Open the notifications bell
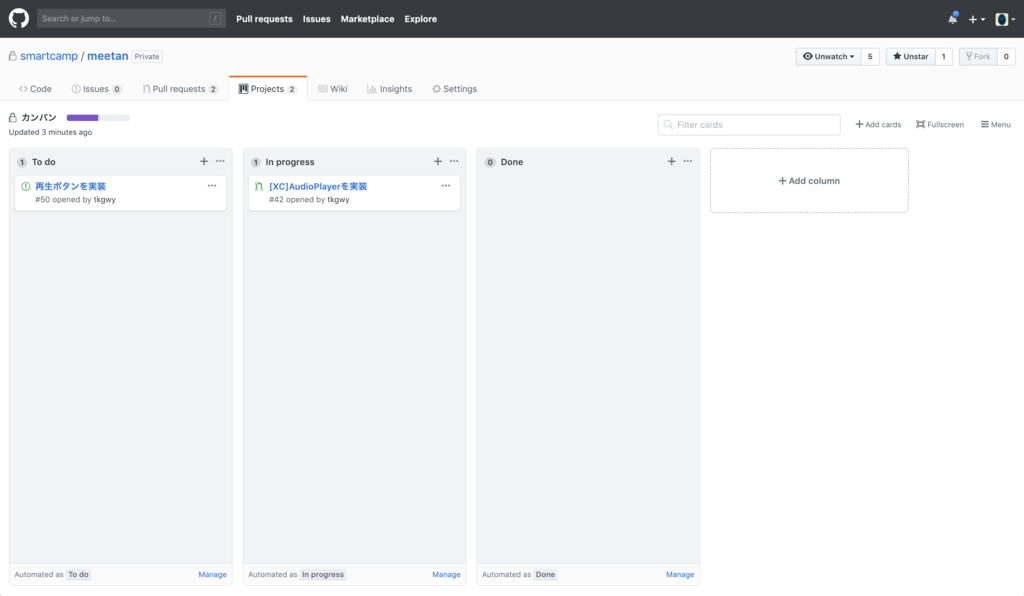1024x596 pixels. 953,19
